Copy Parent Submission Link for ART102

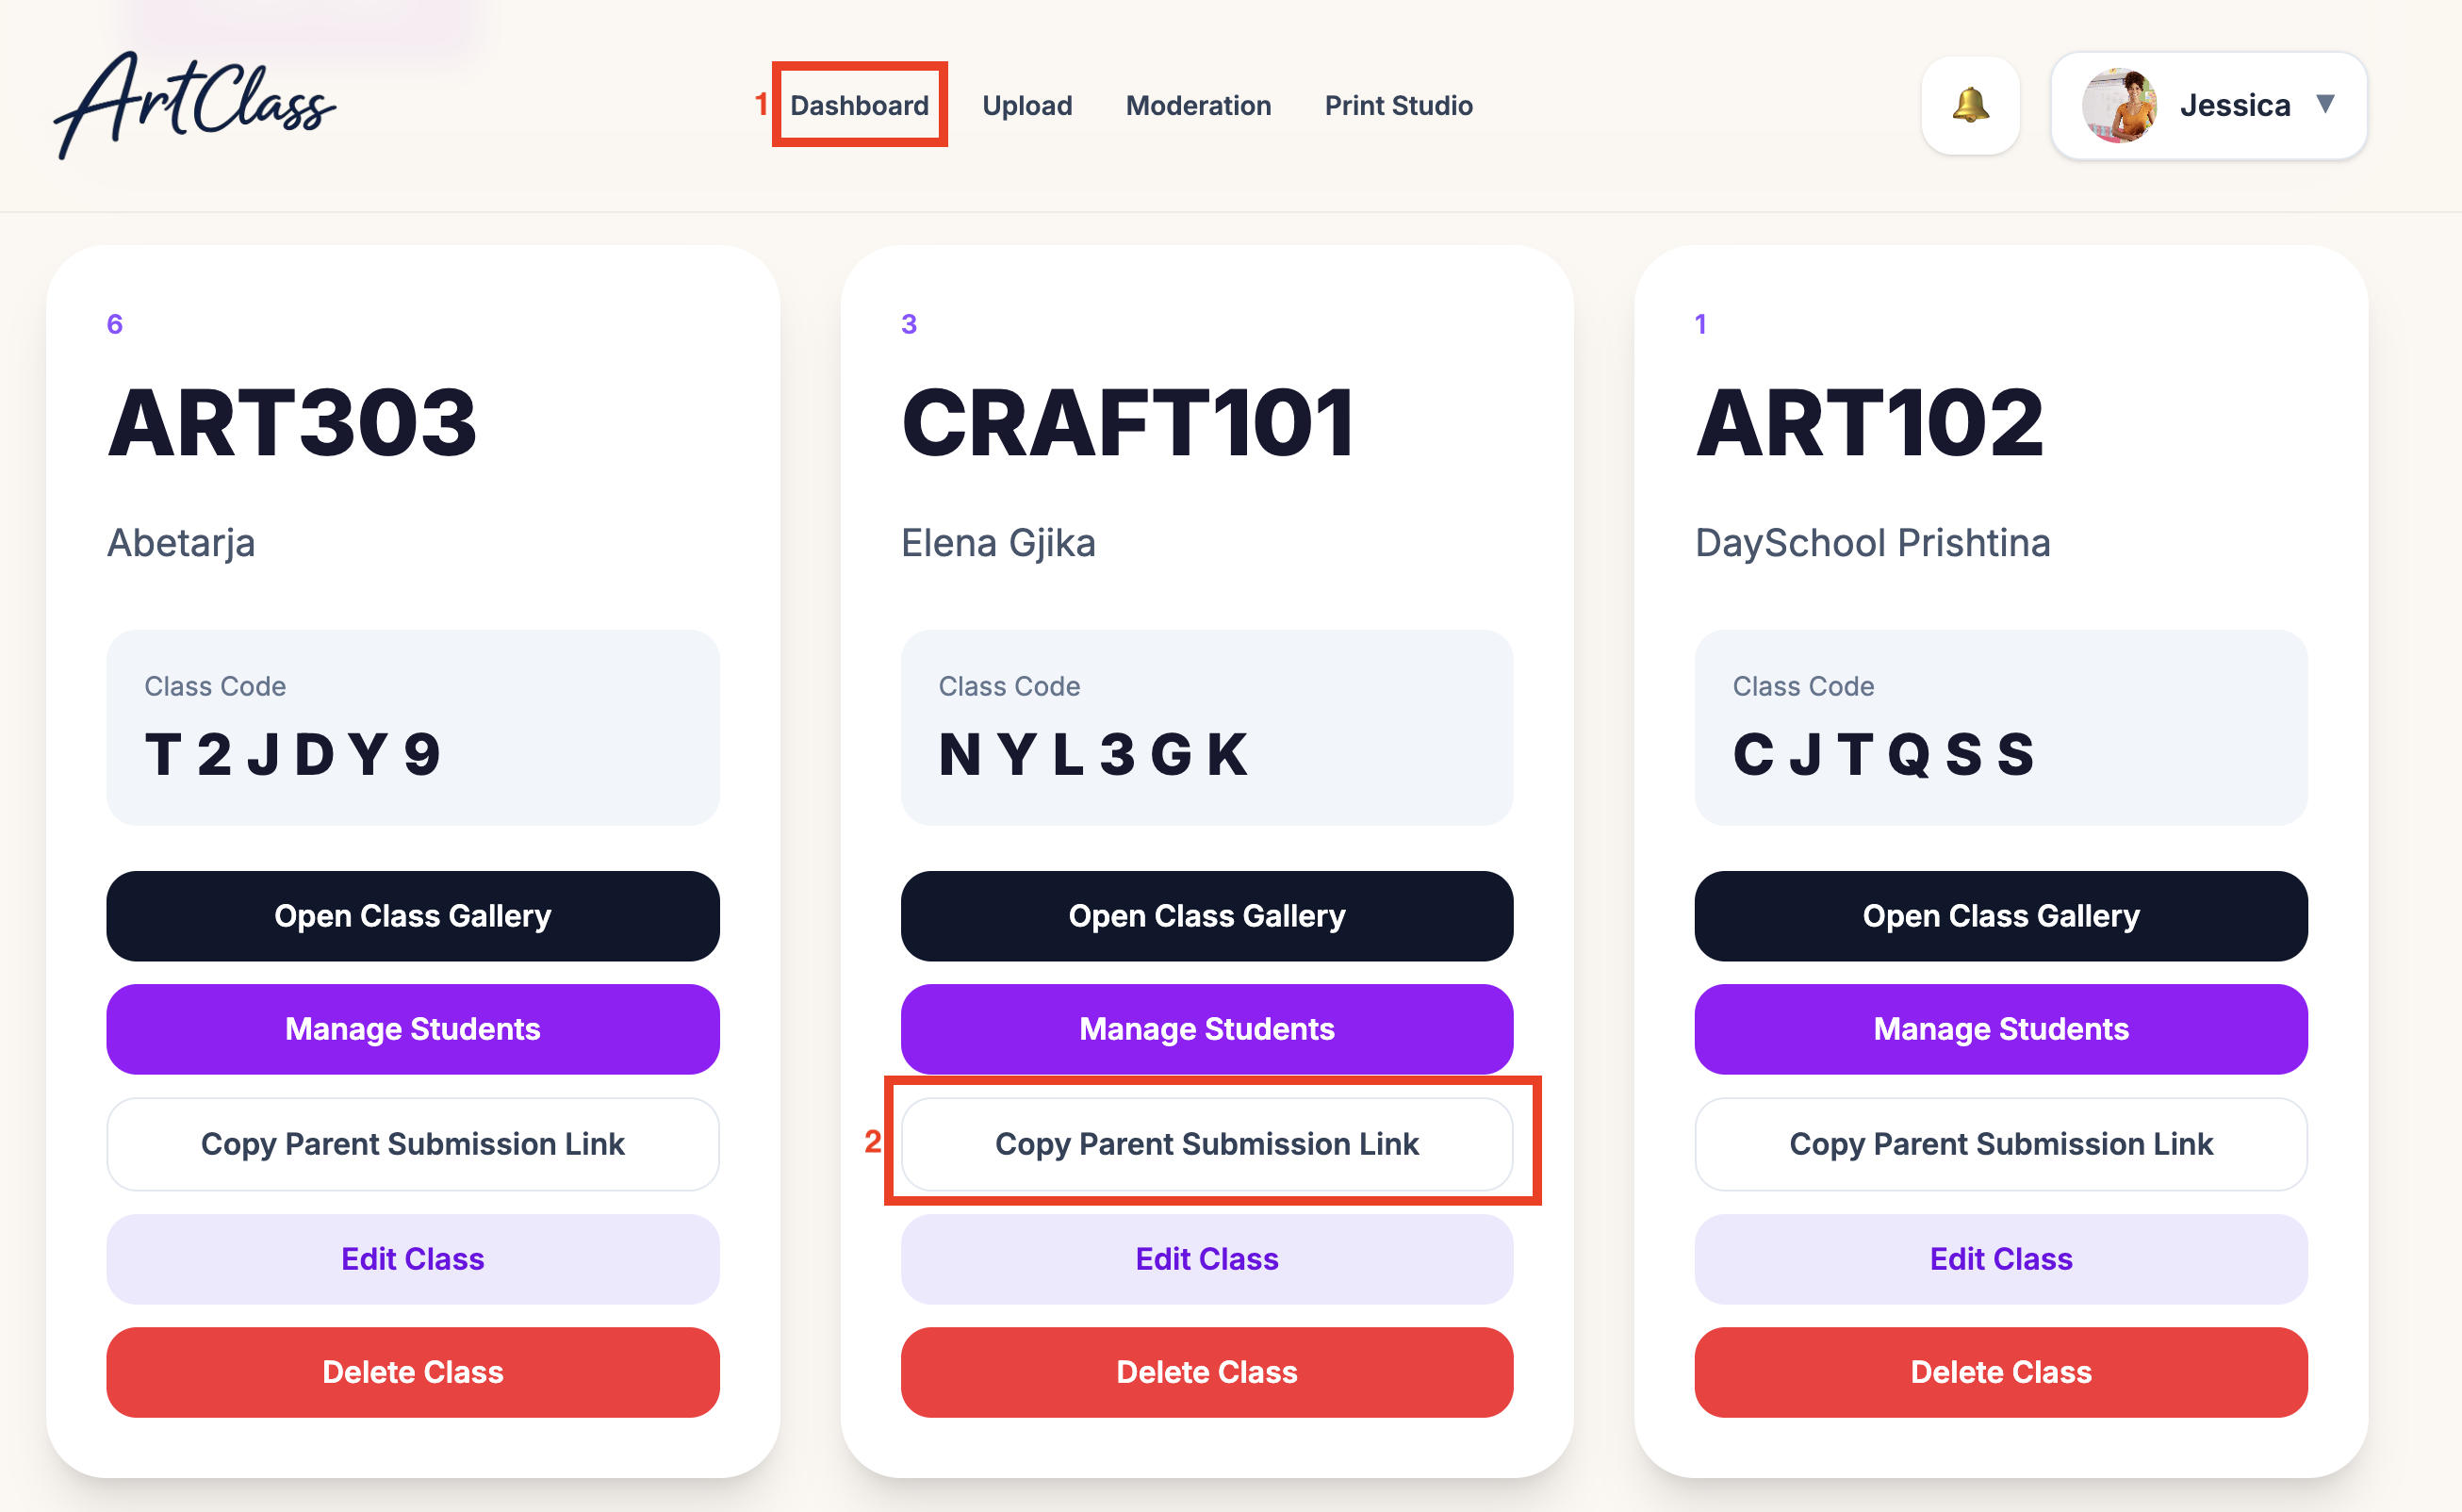(2001, 1144)
